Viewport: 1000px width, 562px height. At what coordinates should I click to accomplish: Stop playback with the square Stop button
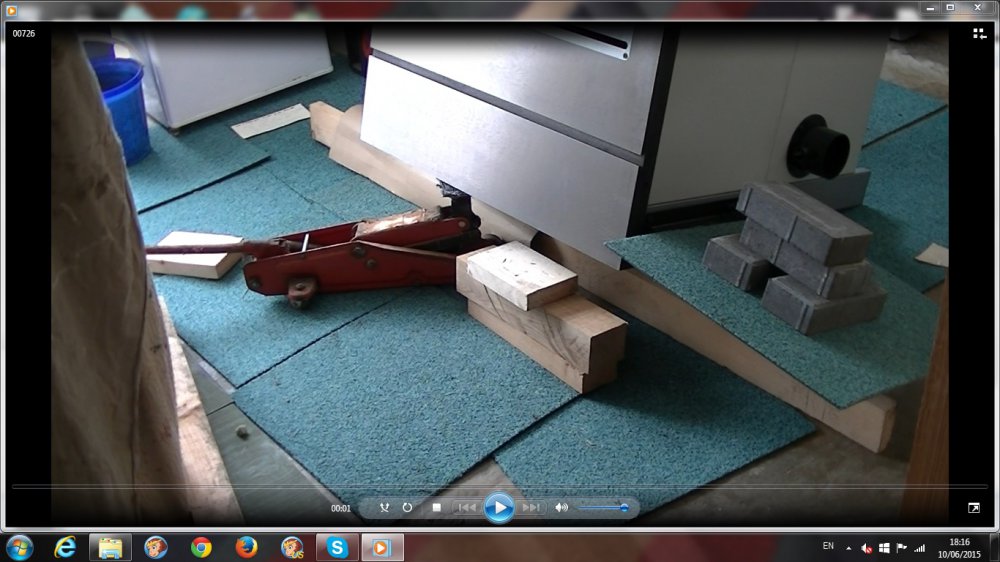coord(436,508)
